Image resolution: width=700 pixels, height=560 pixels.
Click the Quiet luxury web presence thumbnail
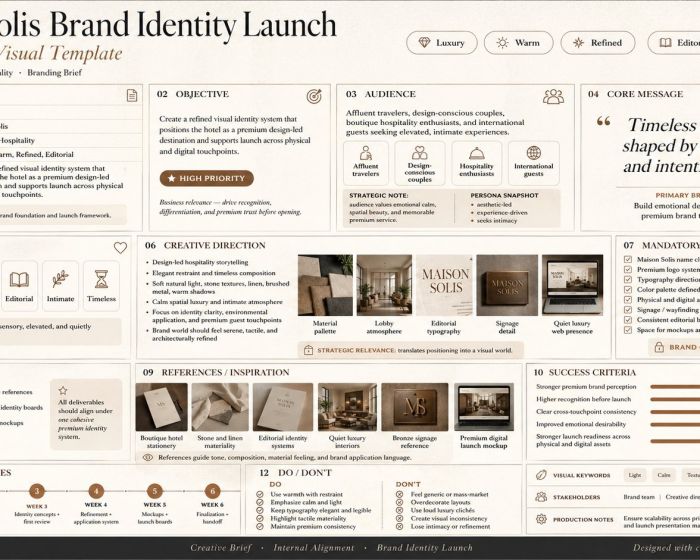pyautogui.click(x=572, y=285)
